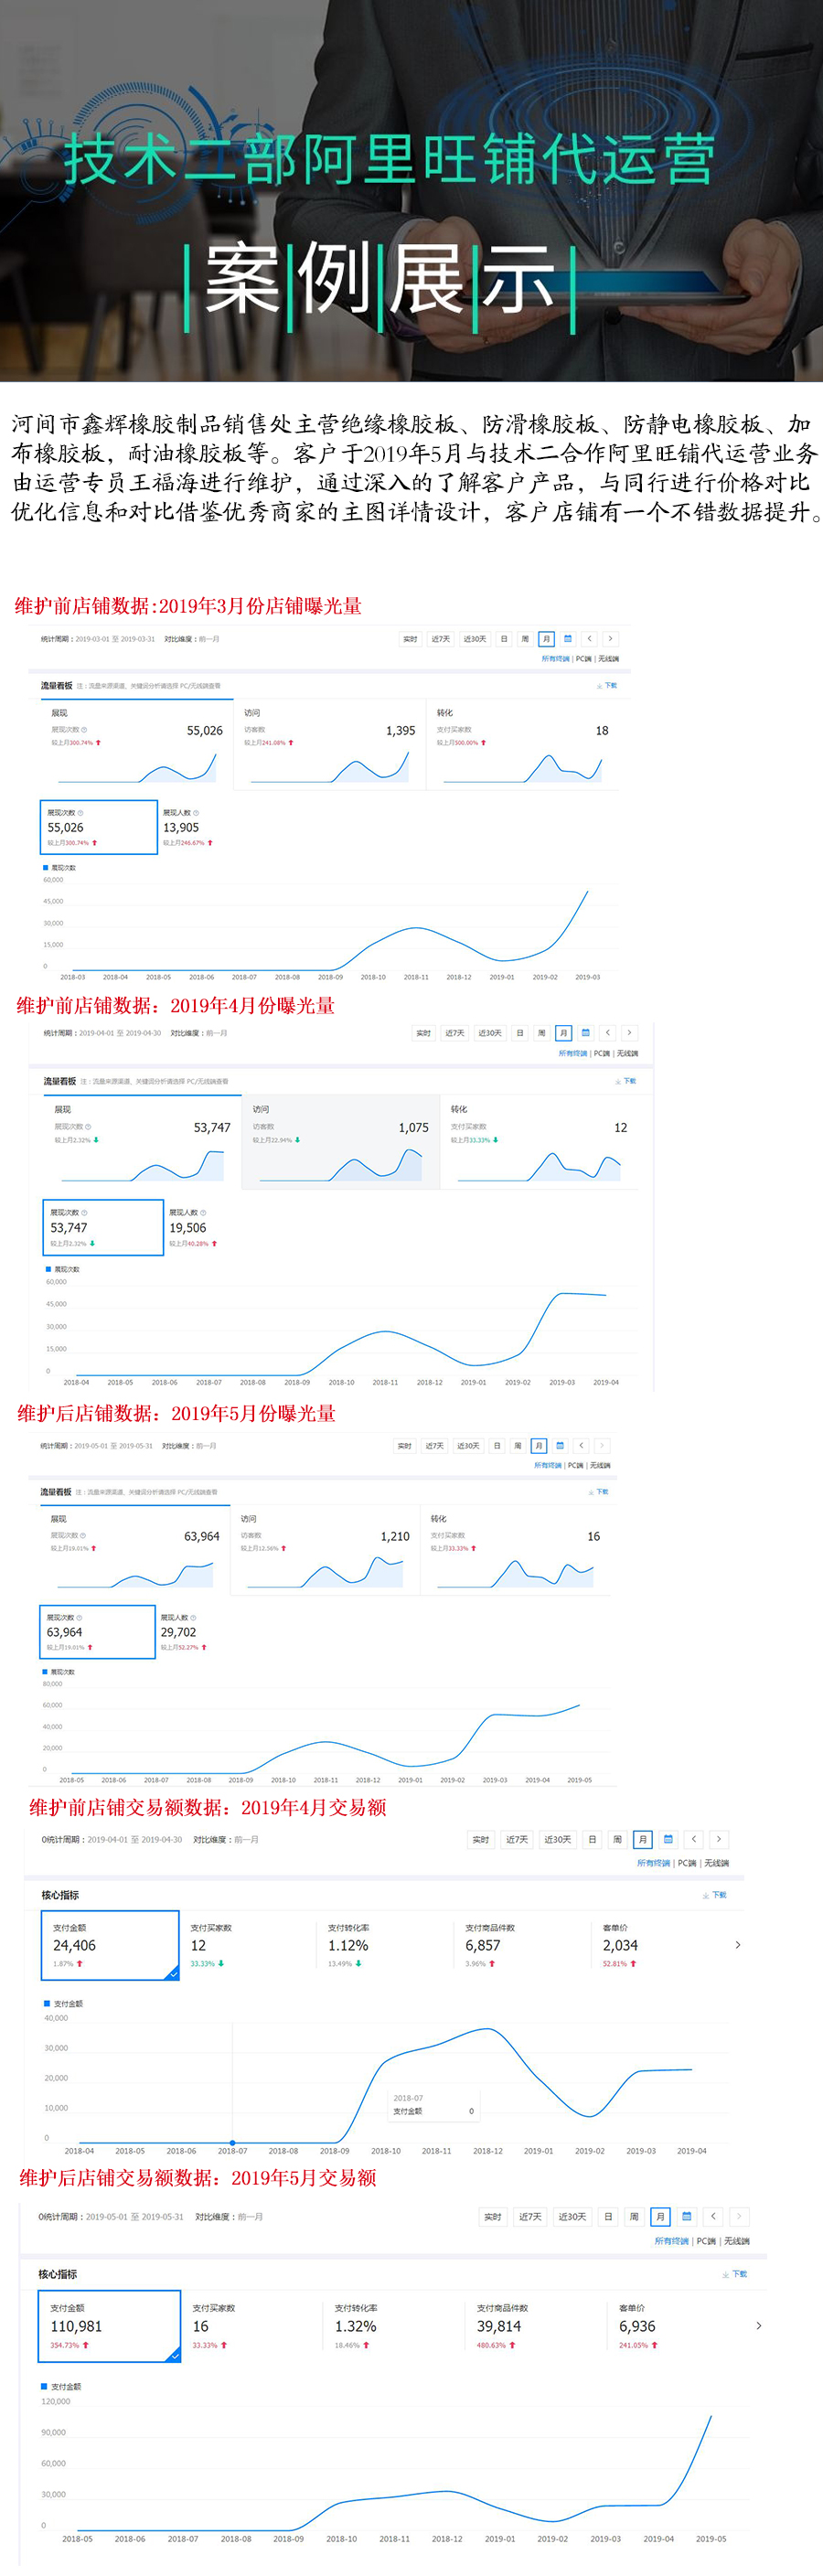Click 近7天 button in March 2019 panel
This screenshot has height=2576, width=823.
[441, 638]
